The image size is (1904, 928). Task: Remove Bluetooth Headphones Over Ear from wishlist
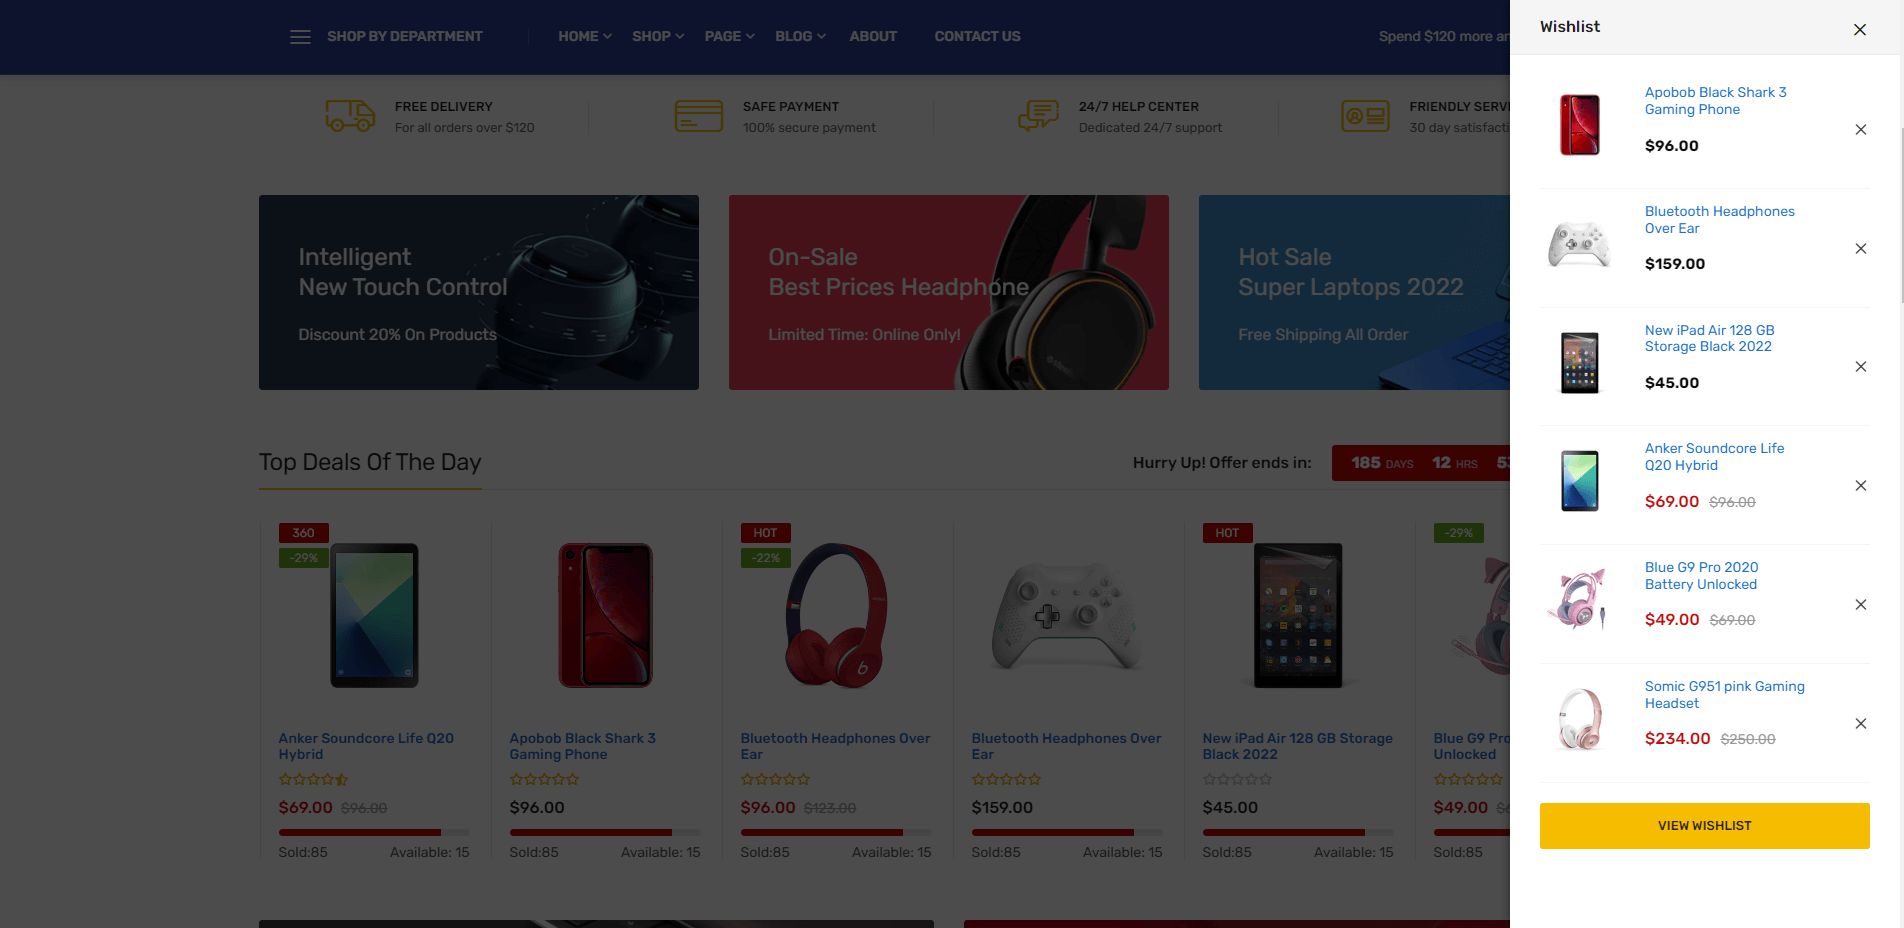tap(1860, 248)
